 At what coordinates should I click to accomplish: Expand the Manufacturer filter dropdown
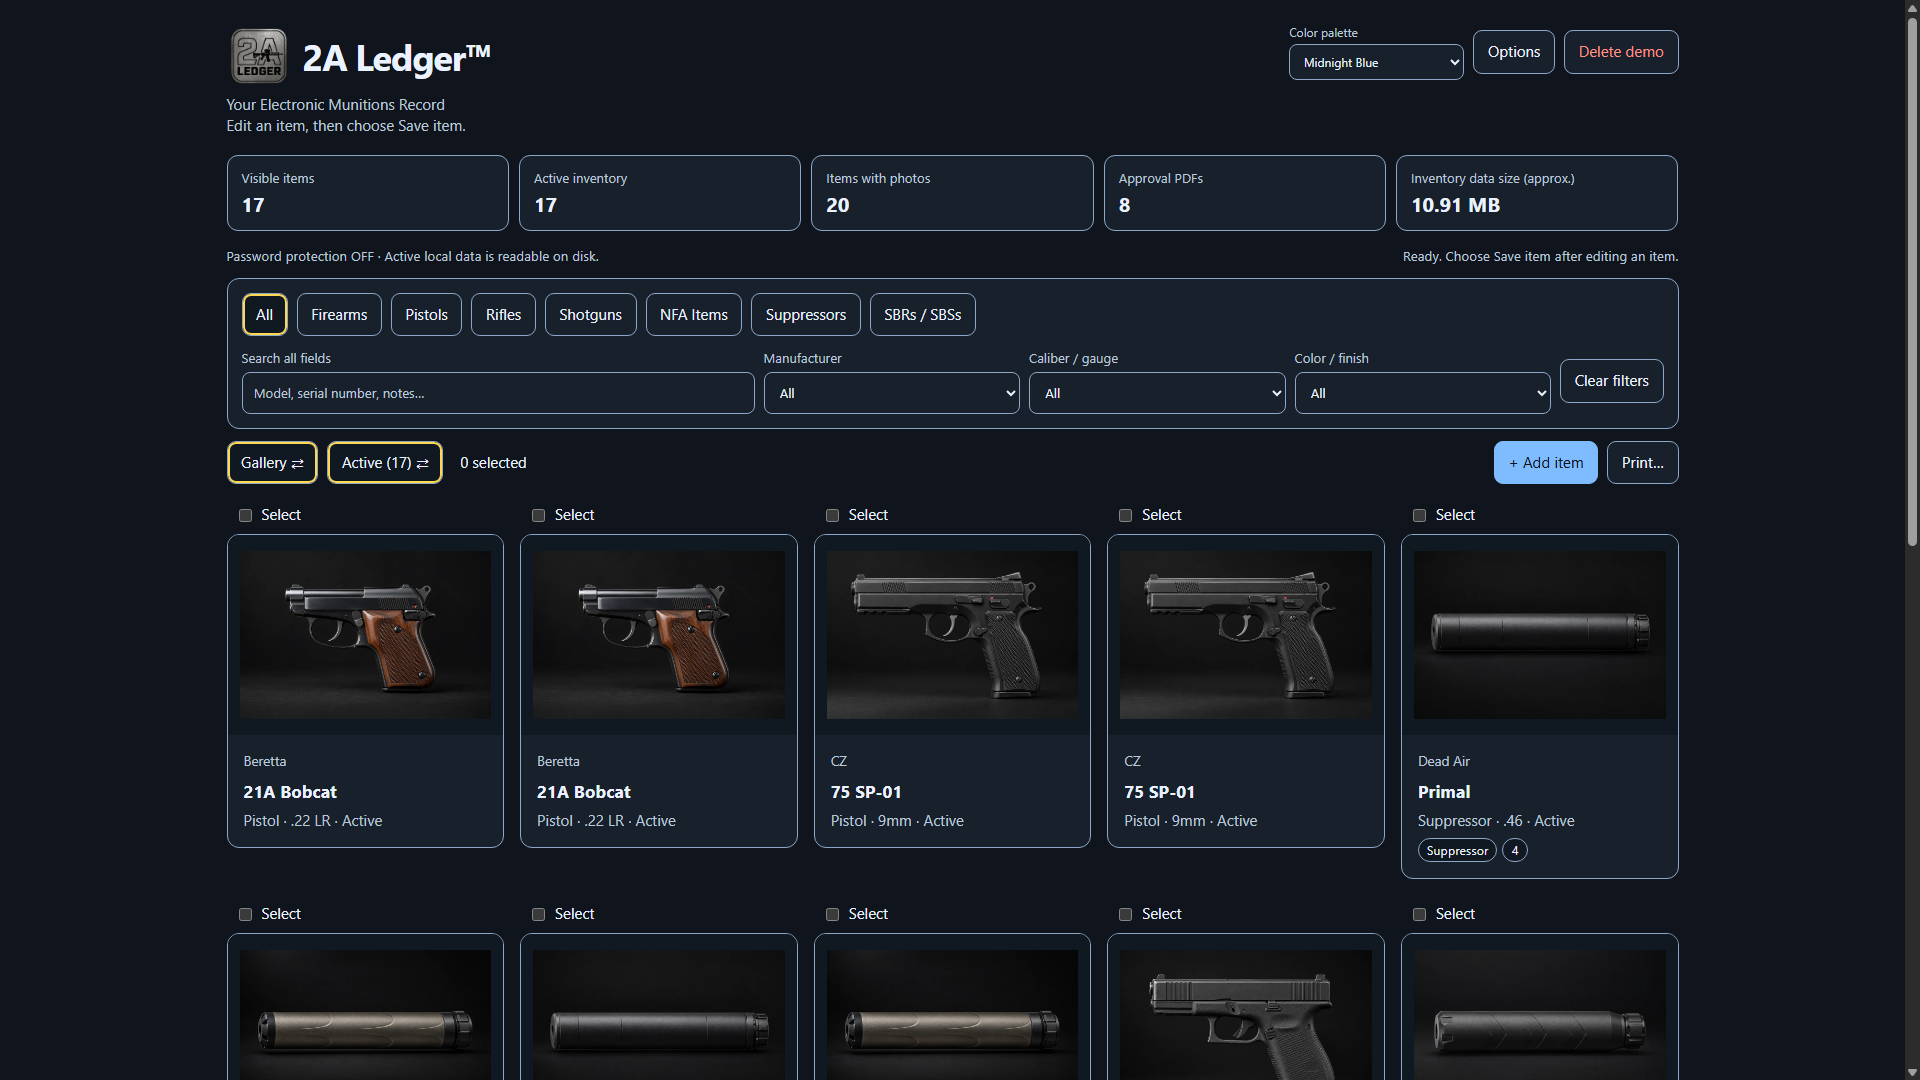coord(891,393)
